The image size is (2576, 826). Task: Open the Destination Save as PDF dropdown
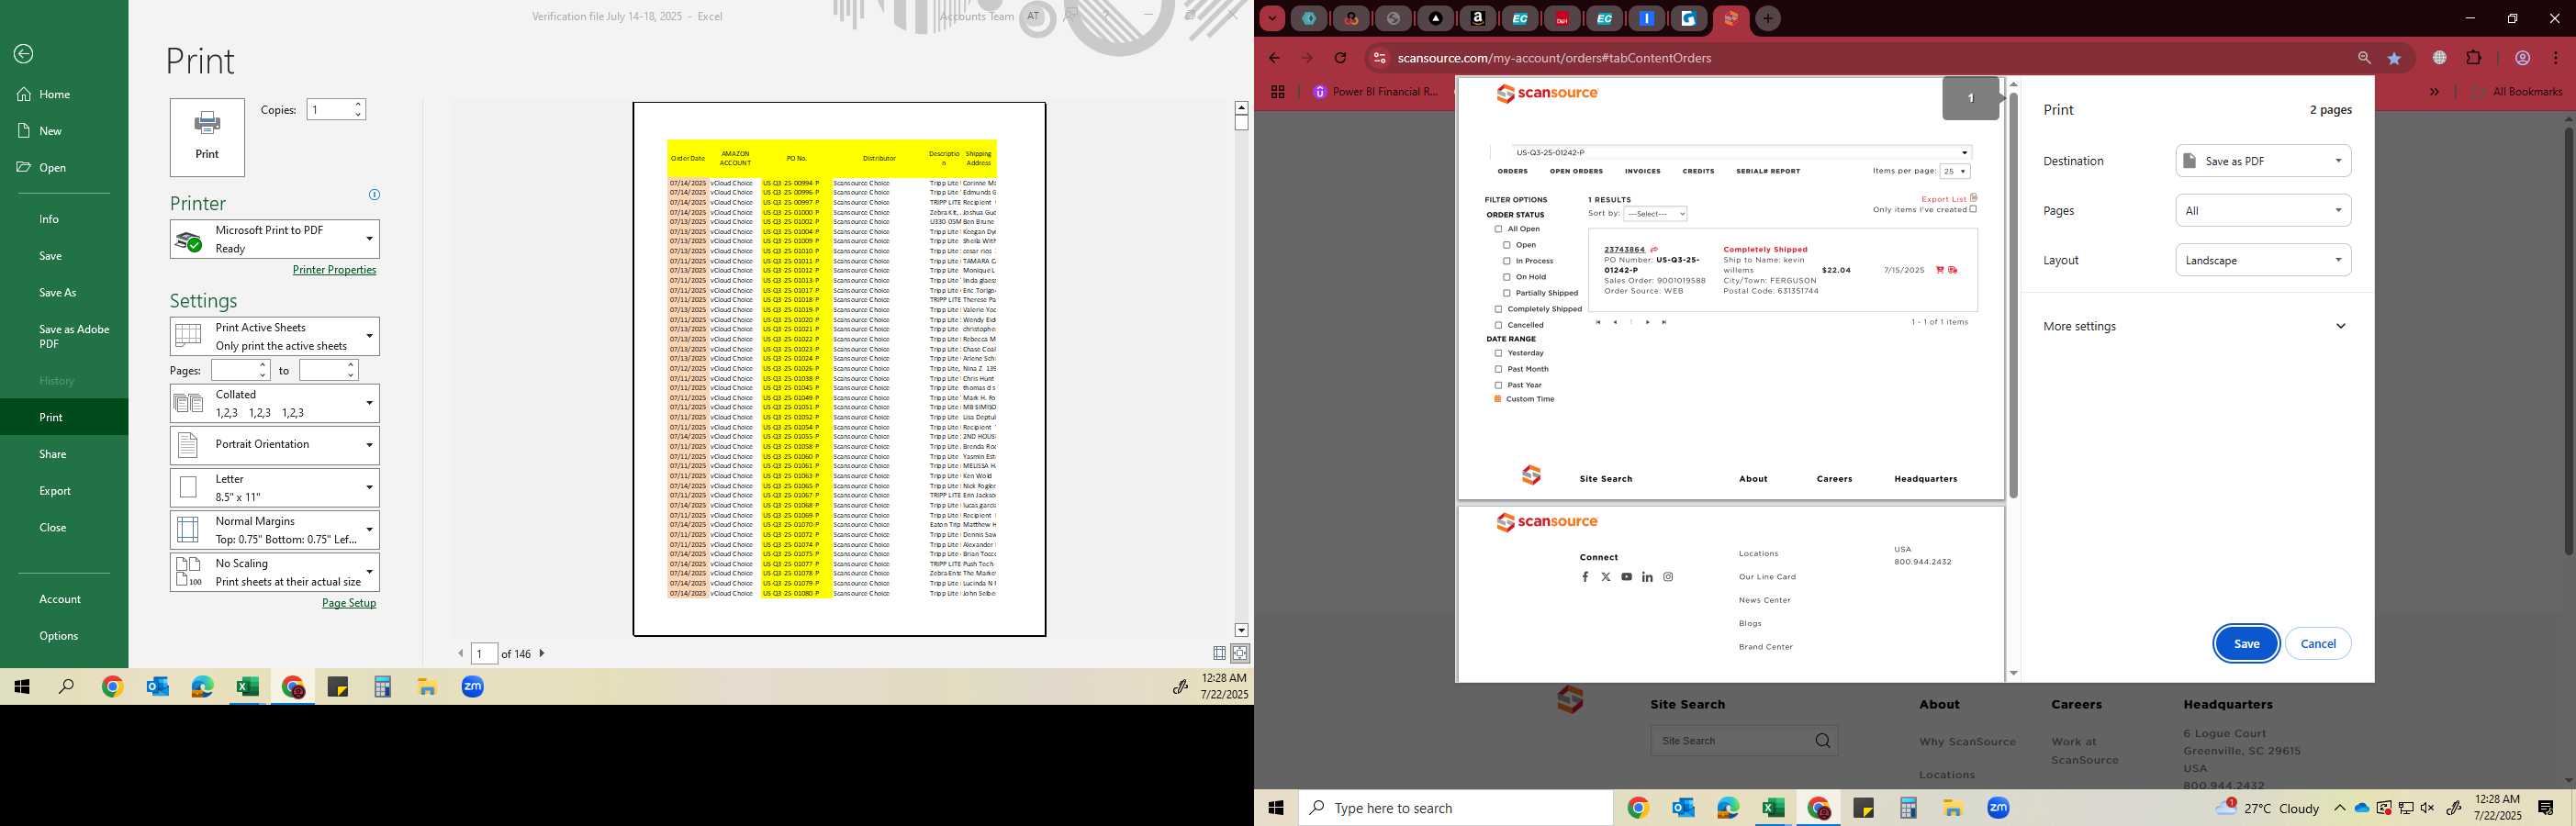[2263, 161]
